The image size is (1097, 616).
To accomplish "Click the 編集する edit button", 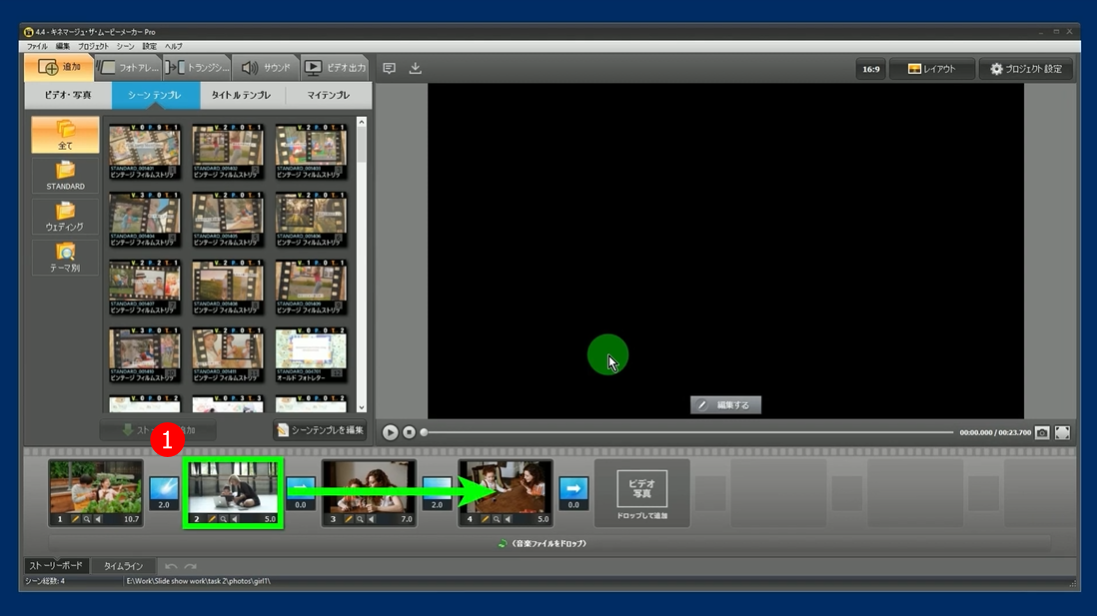I will pyautogui.click(x=725, y=405).
